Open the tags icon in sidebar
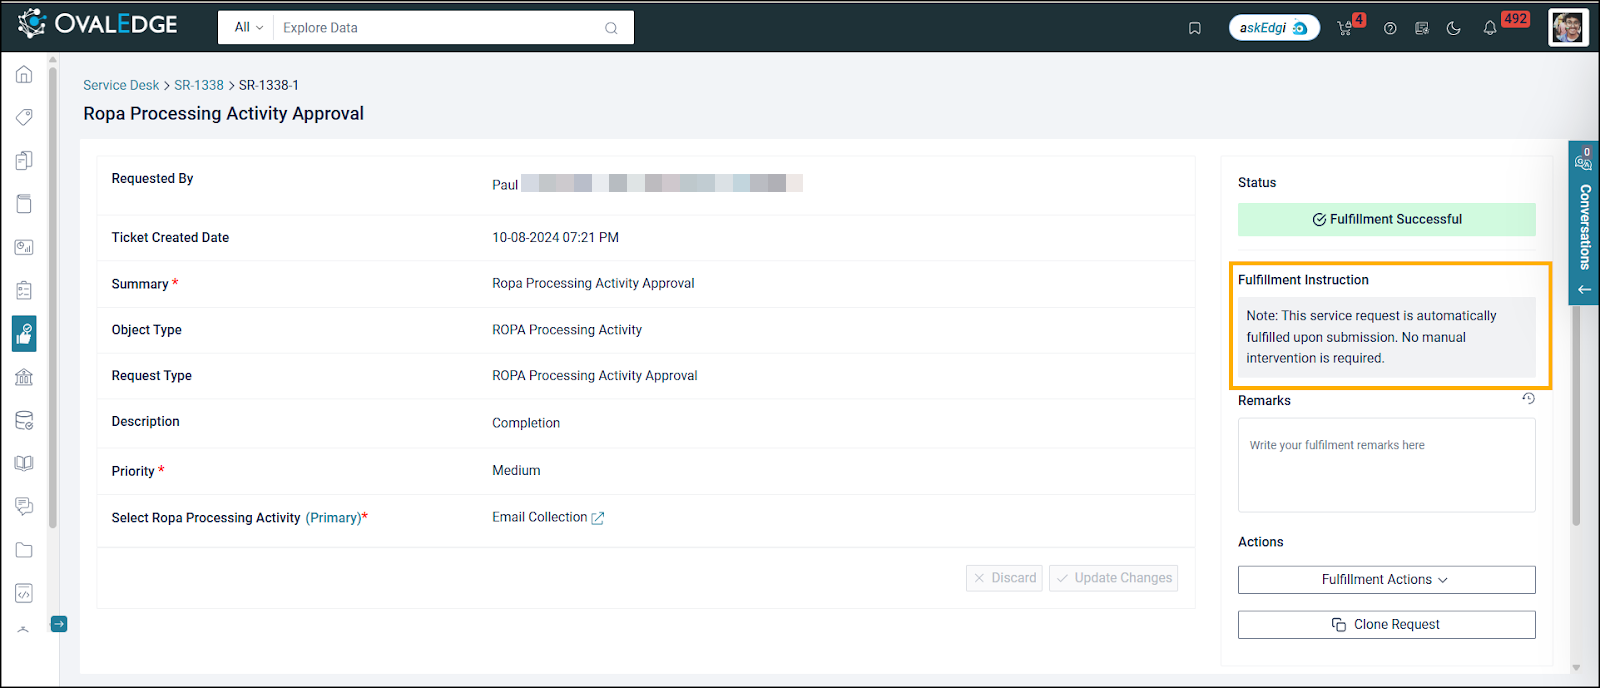Screen dimensions: 1600x688 (24, 118)
